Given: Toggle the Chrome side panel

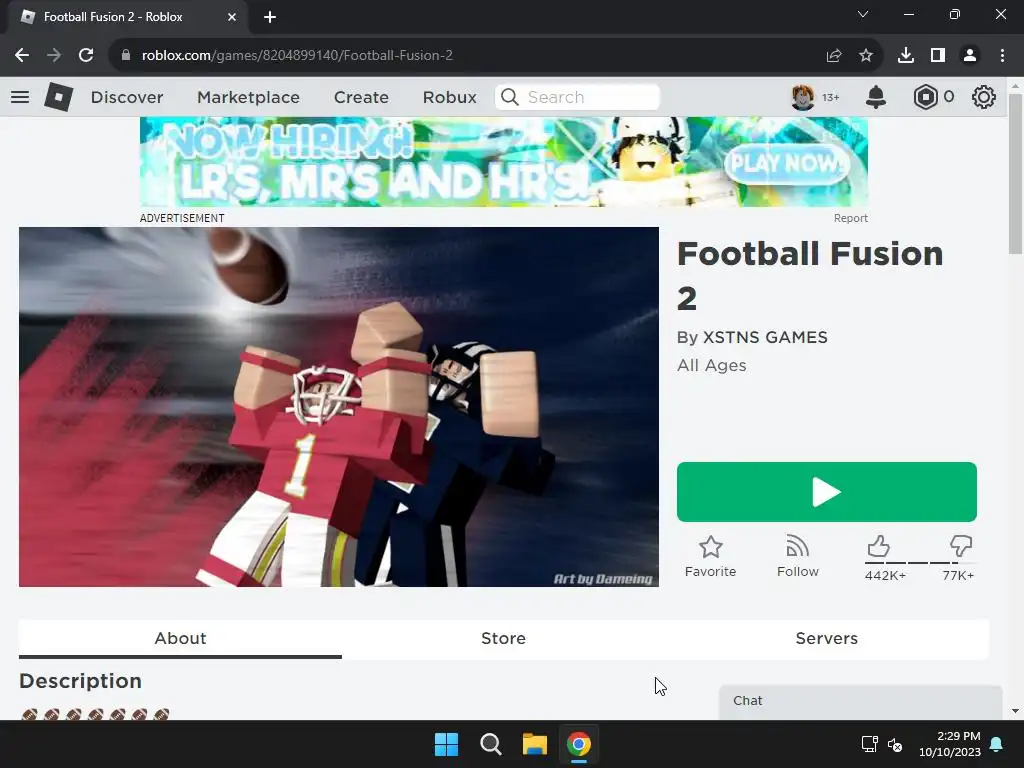Looking at the screenshot, I should point(938,56).
